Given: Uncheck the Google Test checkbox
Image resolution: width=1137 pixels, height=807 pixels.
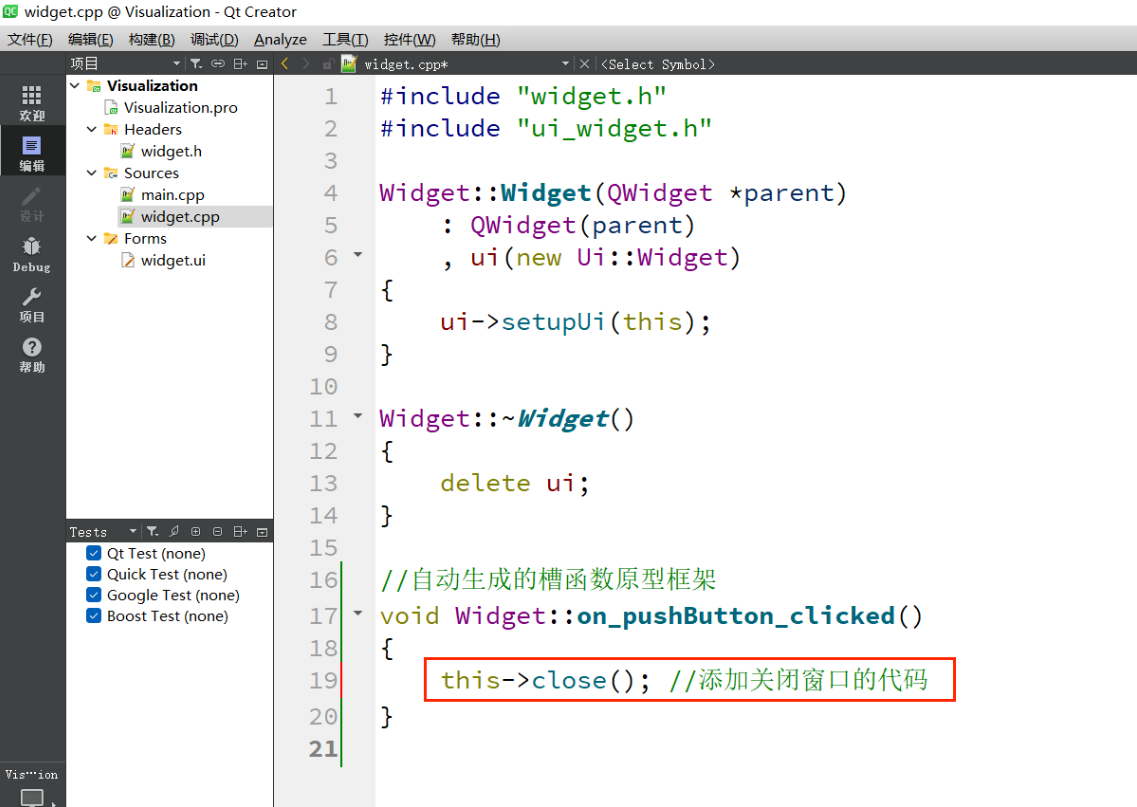Looking at the screenshot, I should pyautogui.click(x=94, y=595).
